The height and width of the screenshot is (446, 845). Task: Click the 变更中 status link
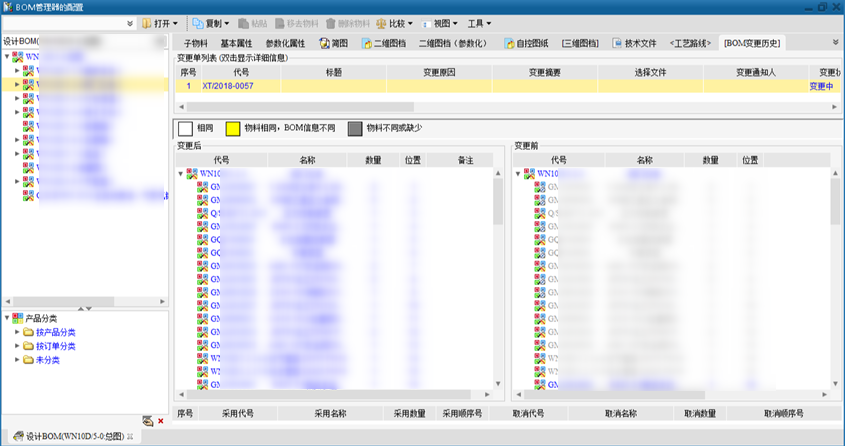point(821,86)
